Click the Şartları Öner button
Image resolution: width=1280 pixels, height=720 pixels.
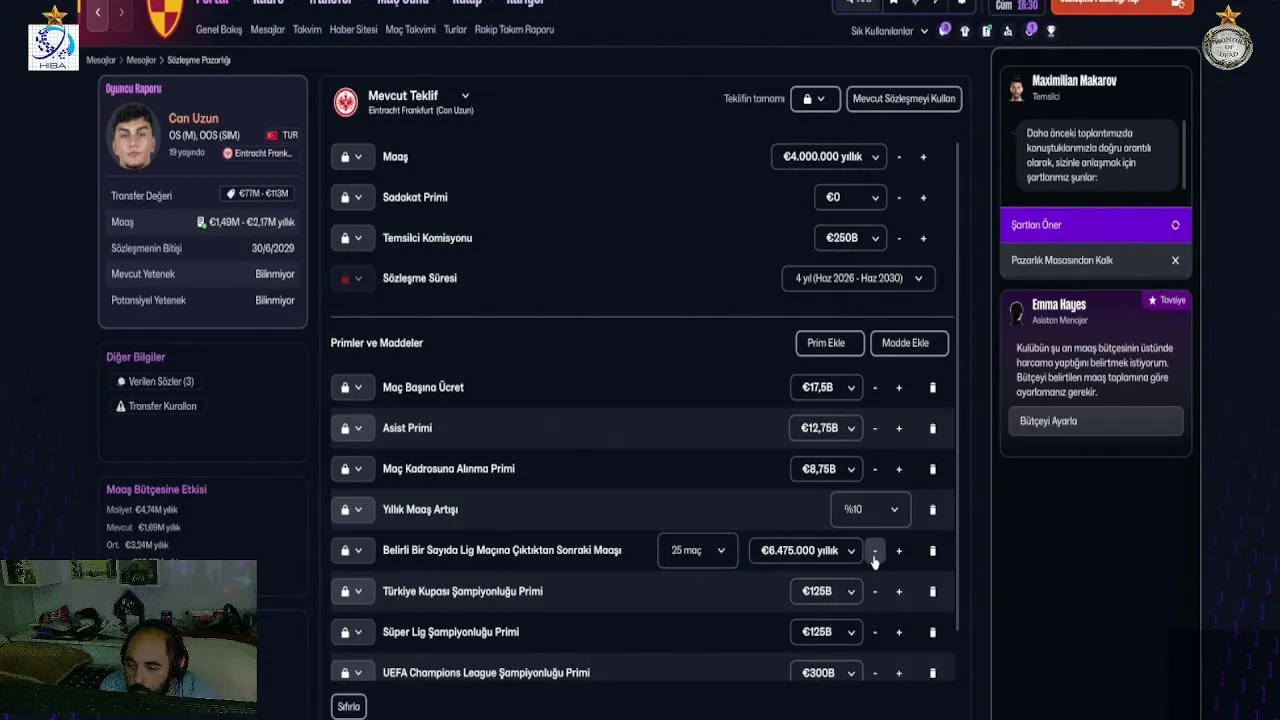click(x=1095, y=225)
